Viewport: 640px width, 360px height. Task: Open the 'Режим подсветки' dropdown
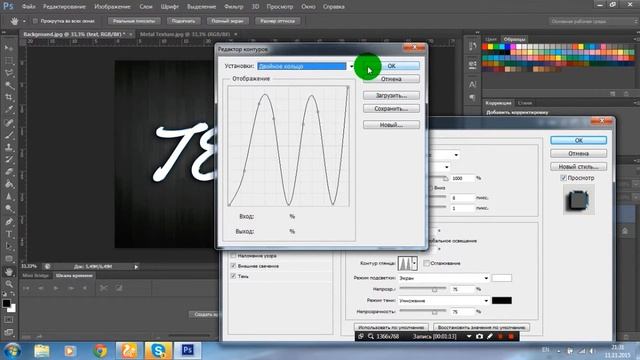coord(486,278)
